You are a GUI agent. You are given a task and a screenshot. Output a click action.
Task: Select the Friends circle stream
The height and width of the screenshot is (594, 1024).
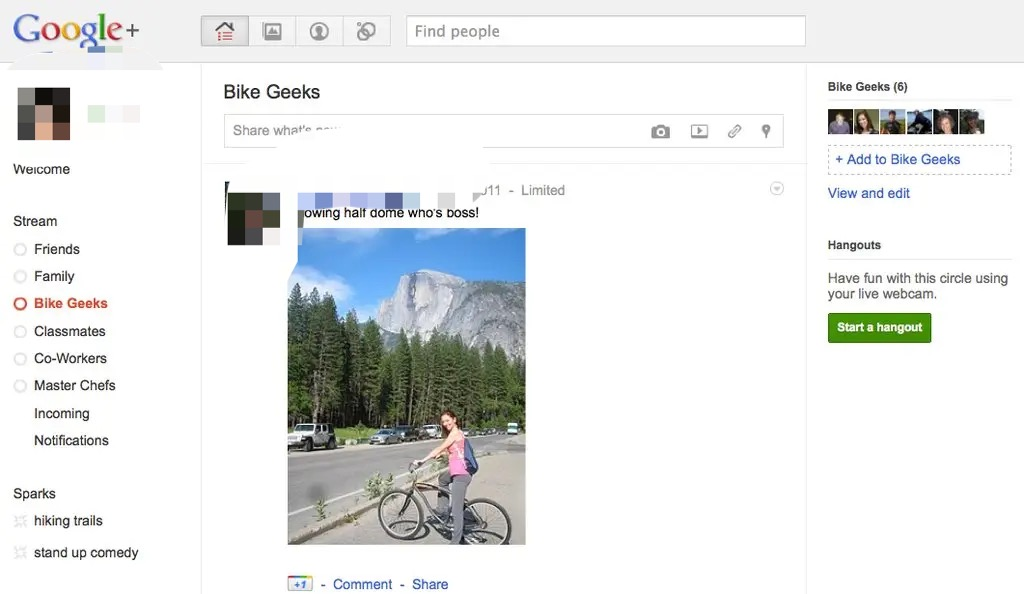point(56,249)
